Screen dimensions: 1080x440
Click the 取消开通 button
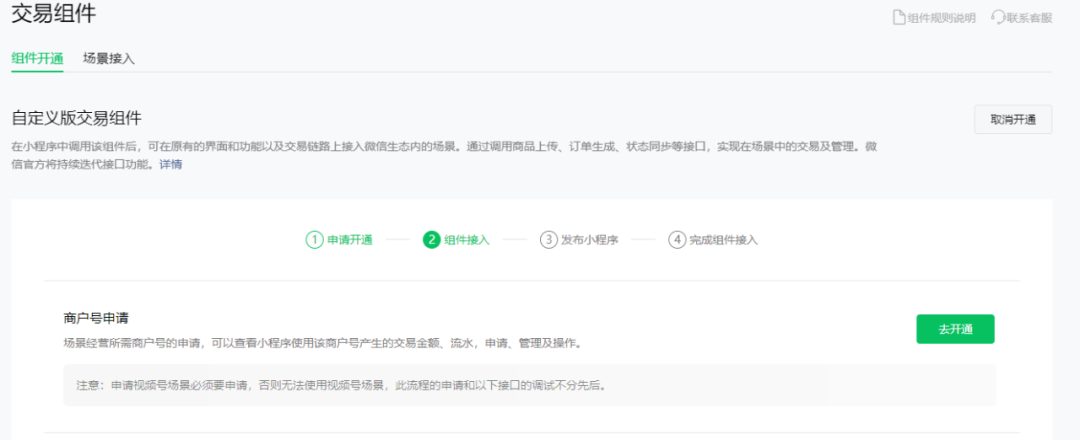[1013, 119]
